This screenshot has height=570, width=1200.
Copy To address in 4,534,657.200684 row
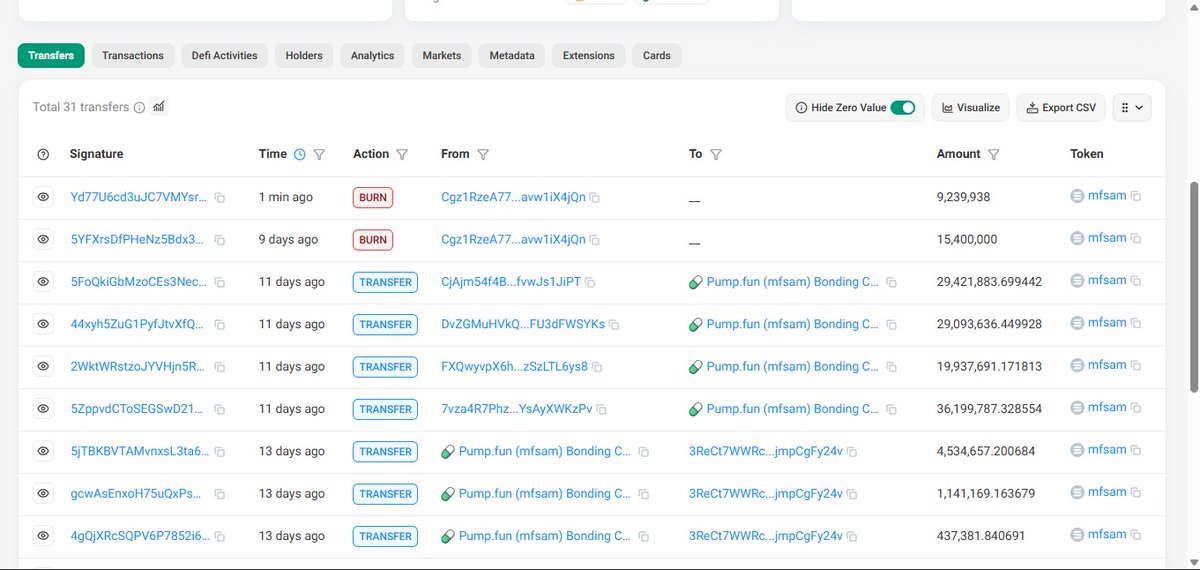pos(852,452)
